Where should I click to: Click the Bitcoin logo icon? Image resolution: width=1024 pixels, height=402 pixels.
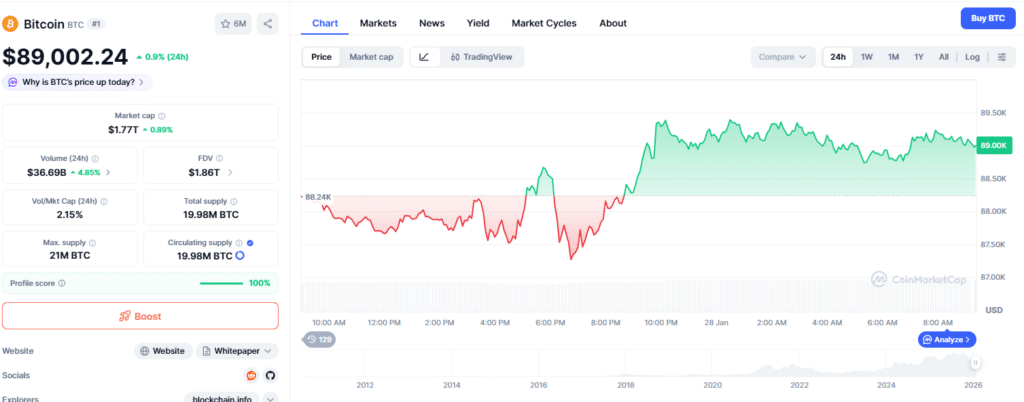point(10,24)
